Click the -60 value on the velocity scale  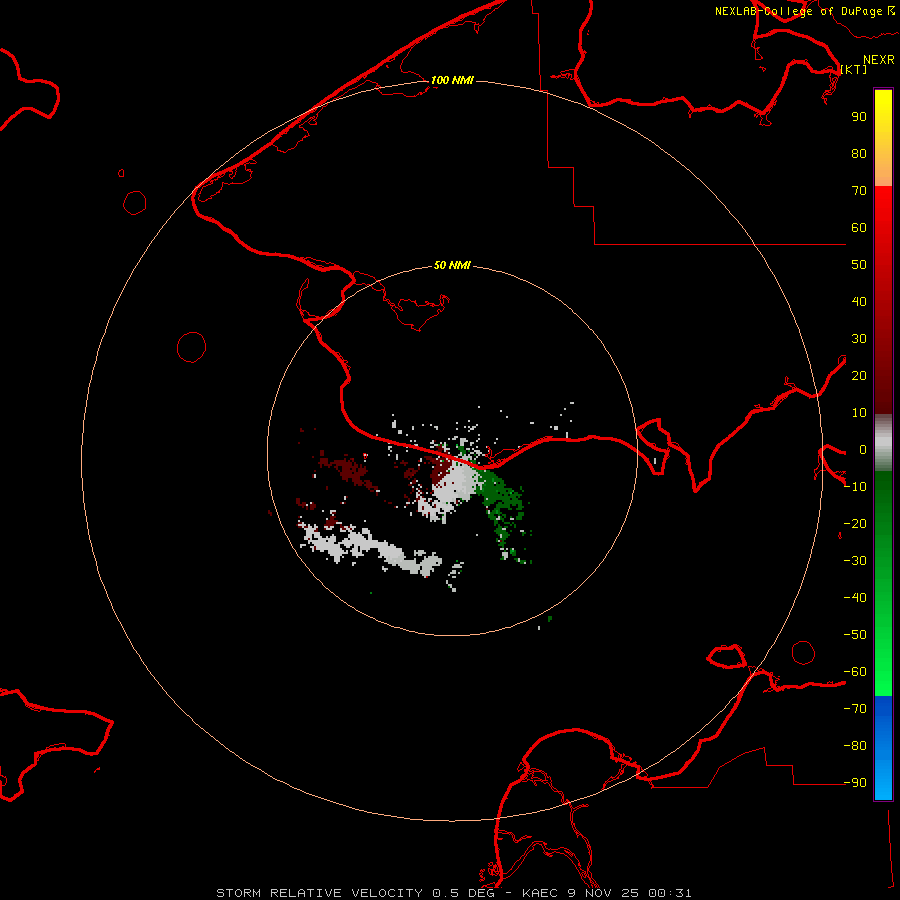coord(855,672)
